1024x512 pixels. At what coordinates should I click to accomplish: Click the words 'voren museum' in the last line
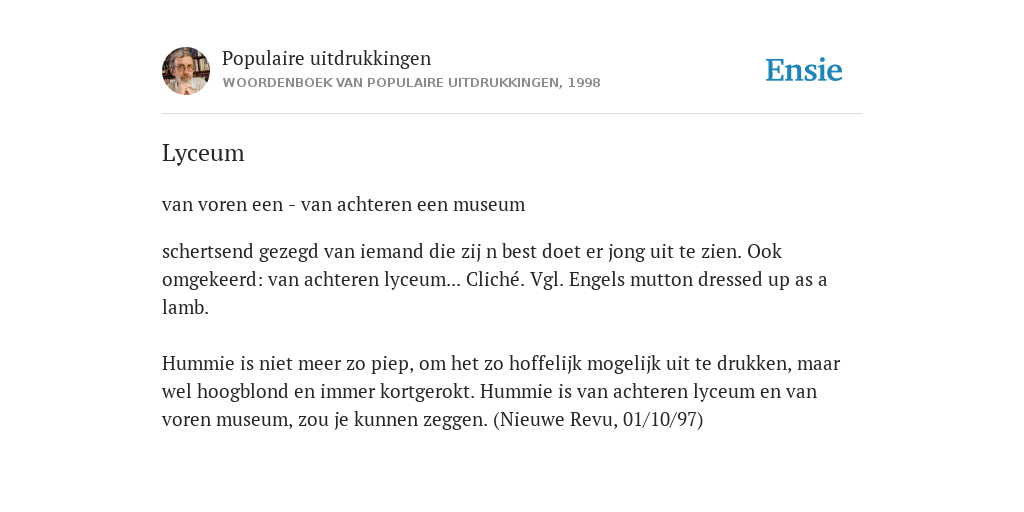click(x=225, y=419)
